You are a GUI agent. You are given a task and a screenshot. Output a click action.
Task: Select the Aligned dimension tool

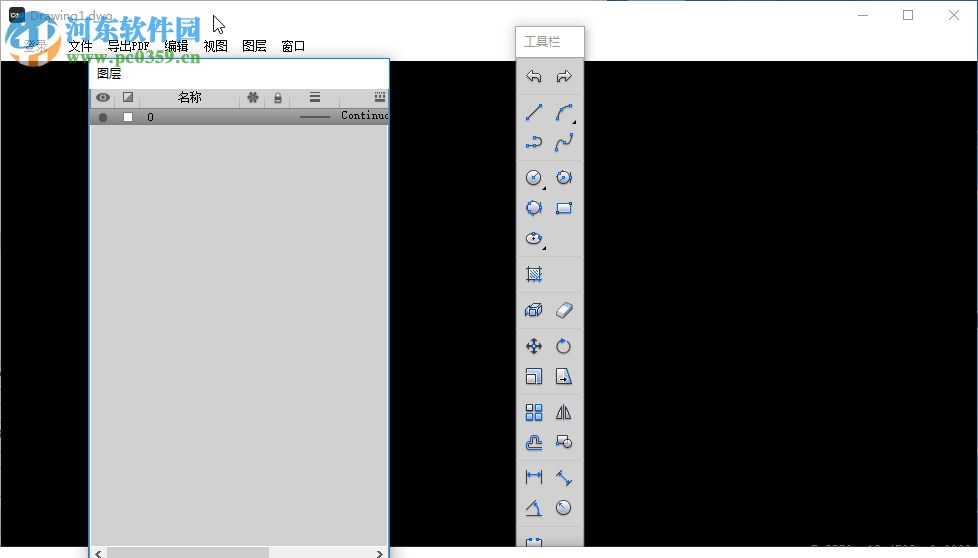pos(564,478)
